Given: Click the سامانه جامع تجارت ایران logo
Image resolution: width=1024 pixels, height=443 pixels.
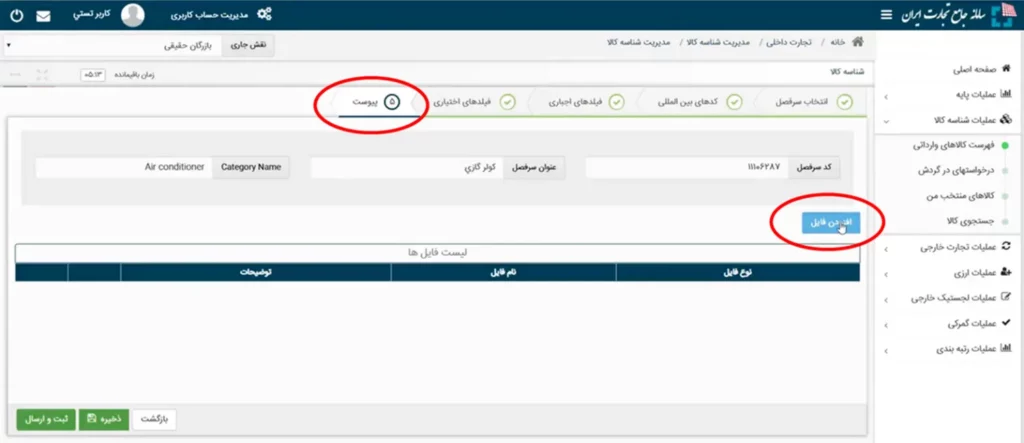Looking at the screenshot, I should [958, 15].
